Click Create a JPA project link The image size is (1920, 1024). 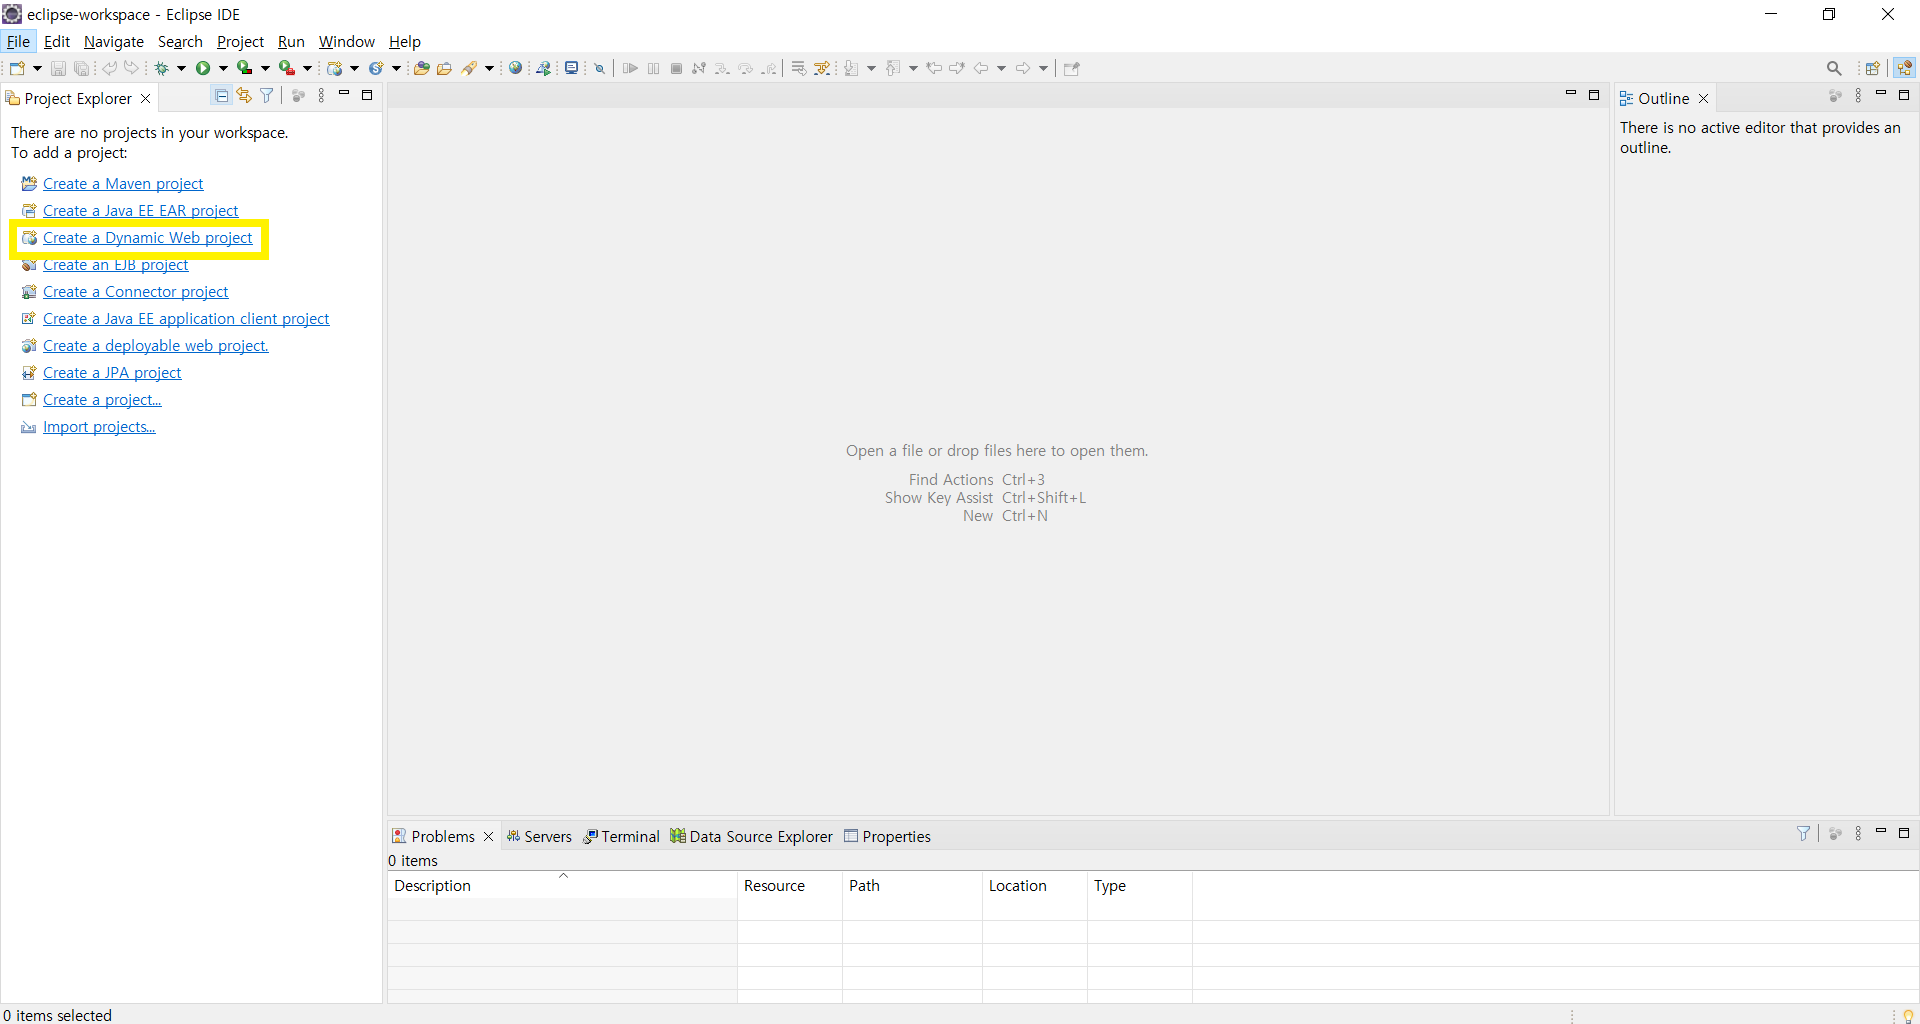(112, 372)
